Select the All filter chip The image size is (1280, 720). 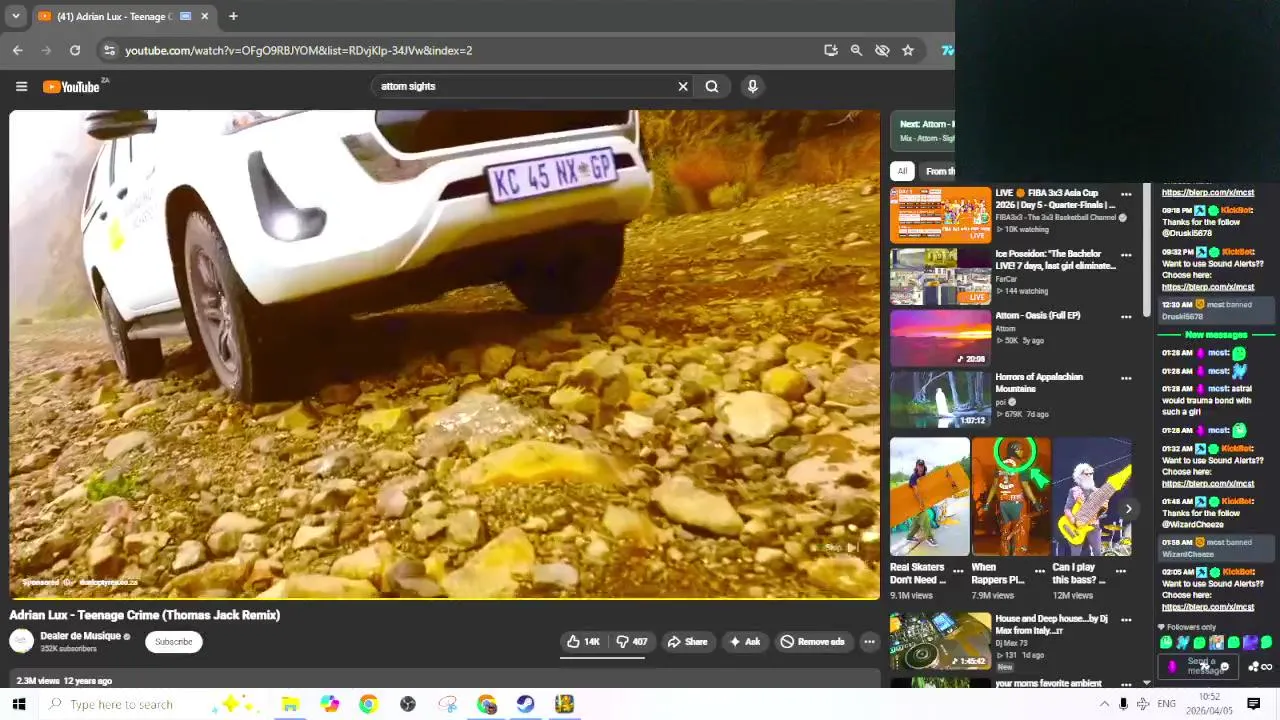[x=902, y=171]
